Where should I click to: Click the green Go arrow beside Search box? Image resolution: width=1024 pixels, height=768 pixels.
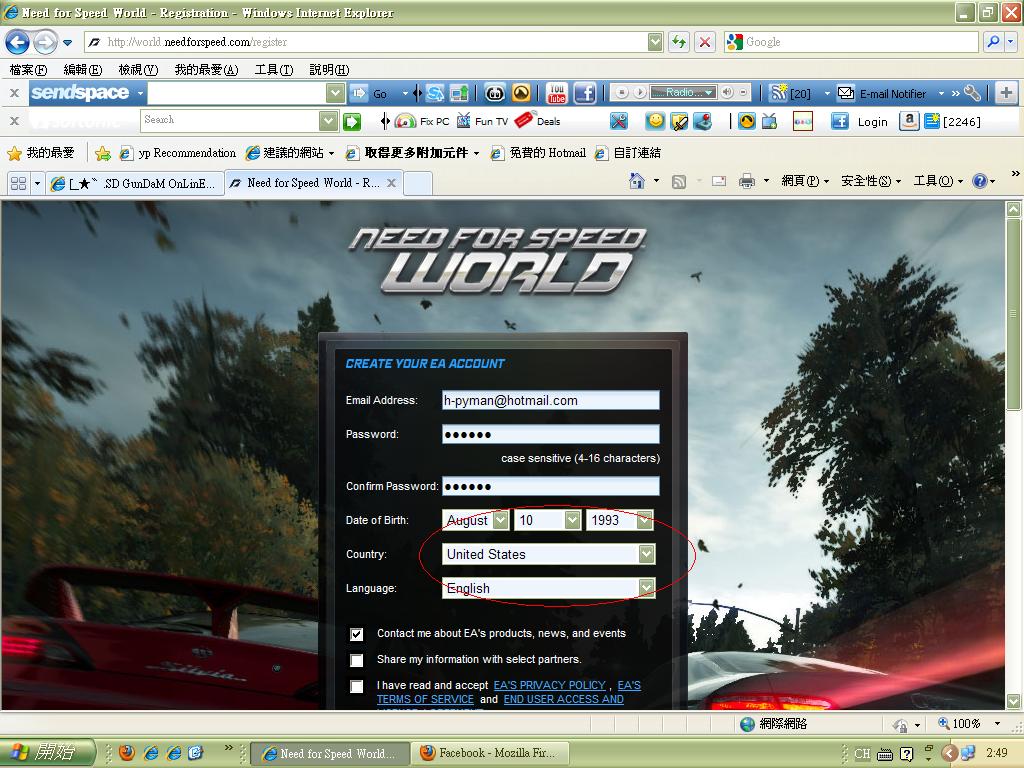[x=352, y=121]
